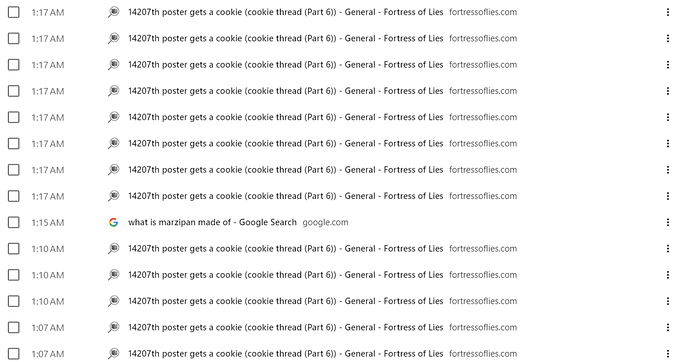
Task: Open the "what is marzipan made of" link
Action: [x=212, y=222]
